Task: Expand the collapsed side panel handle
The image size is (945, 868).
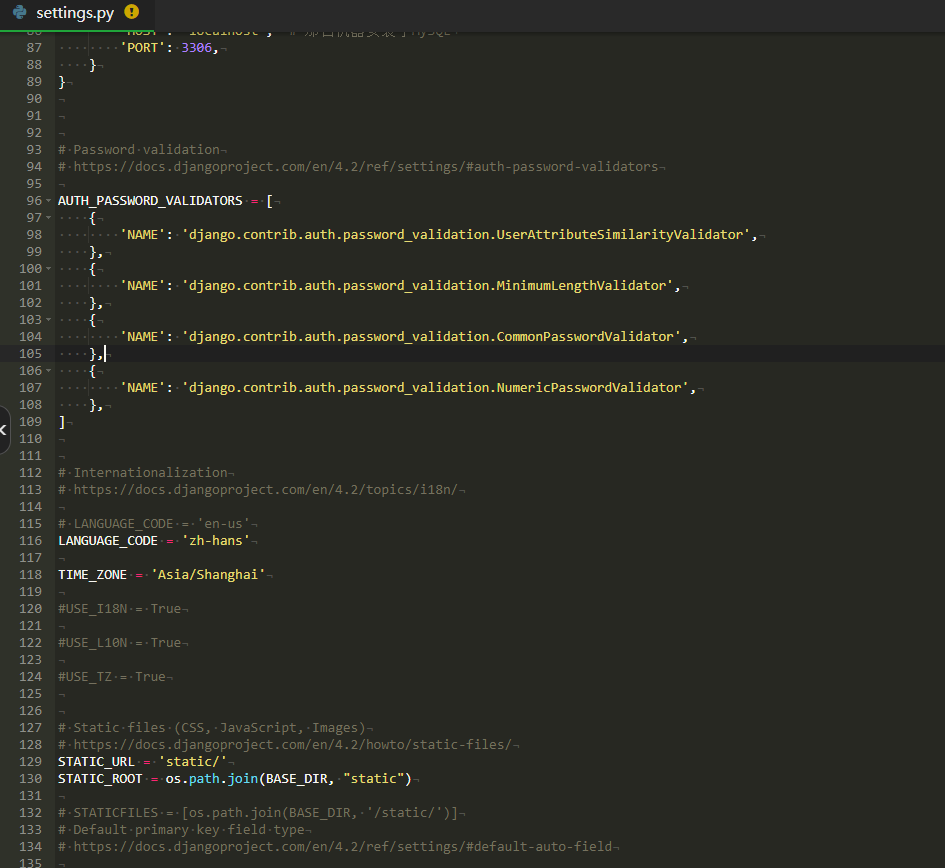Action: [x=4, y=430]
